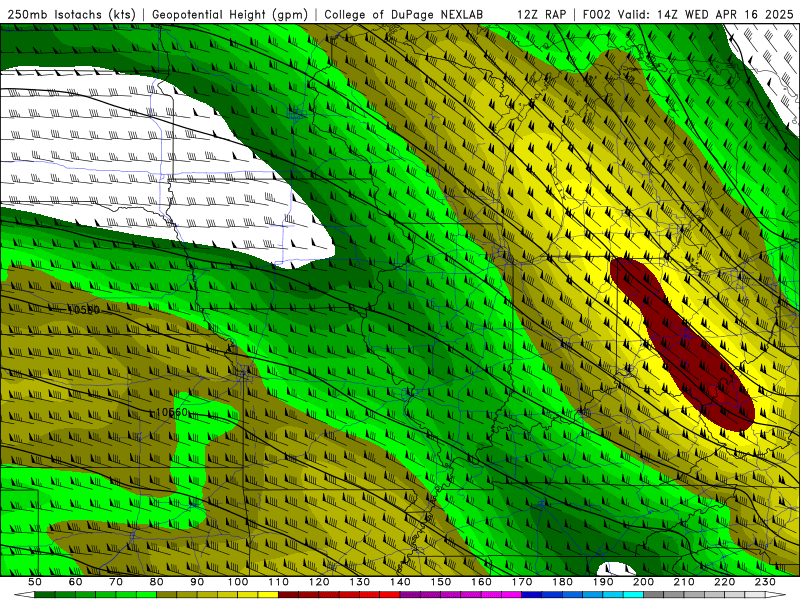Image resolution: width=800 pixels, height=600 pixels.
Task: Click the '12Z RAP' model run label
Action: point(541,14)
